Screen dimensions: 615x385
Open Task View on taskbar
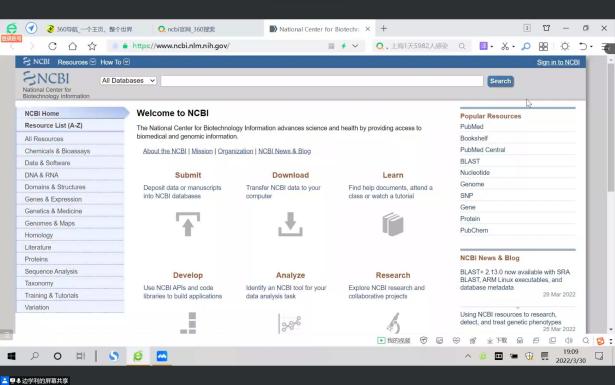point(80,356)
